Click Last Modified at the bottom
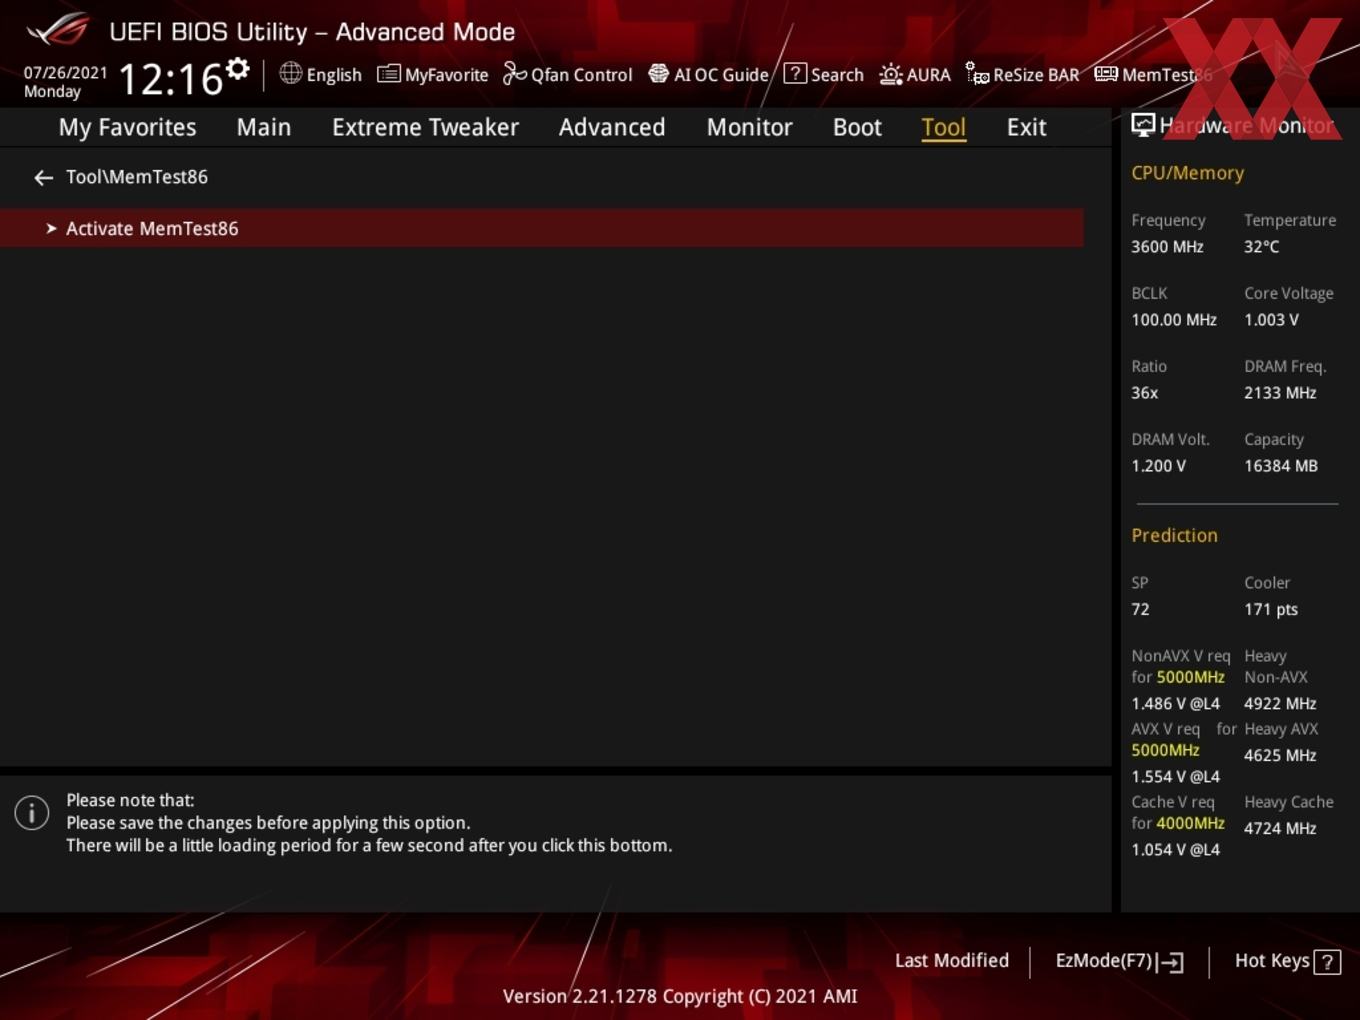Image resolution: width=1360 pixels, height=1020 pixels. tap(952, 961)
